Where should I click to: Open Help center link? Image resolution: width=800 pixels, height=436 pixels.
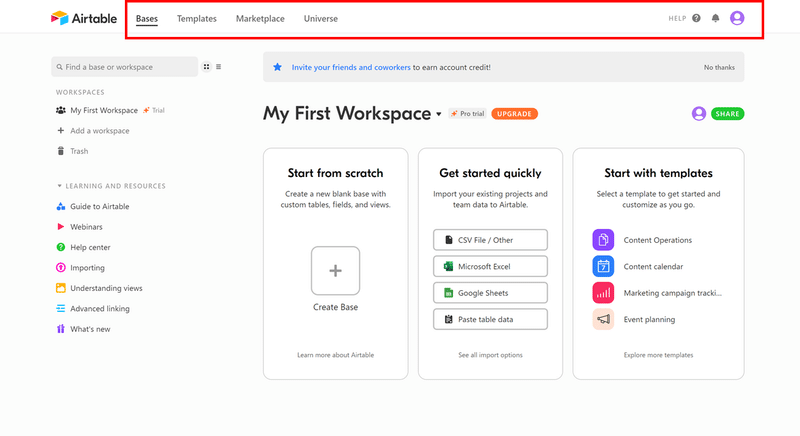(x=90, y=247)
